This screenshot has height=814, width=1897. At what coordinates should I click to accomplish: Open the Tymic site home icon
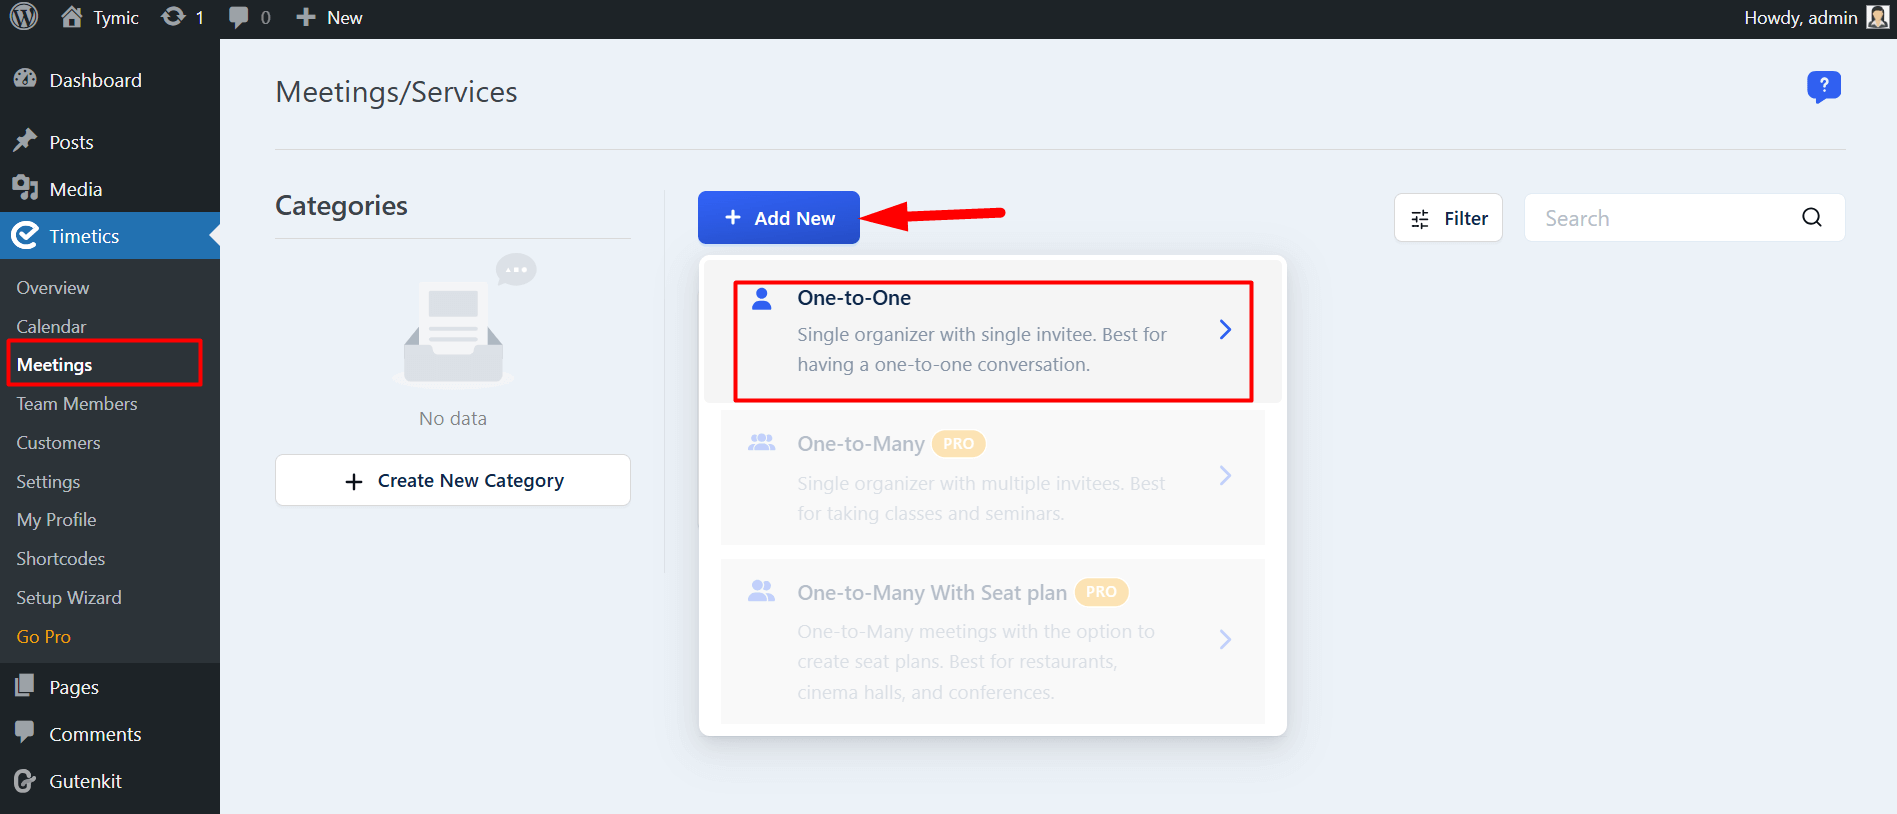click(x=72, y=17)
